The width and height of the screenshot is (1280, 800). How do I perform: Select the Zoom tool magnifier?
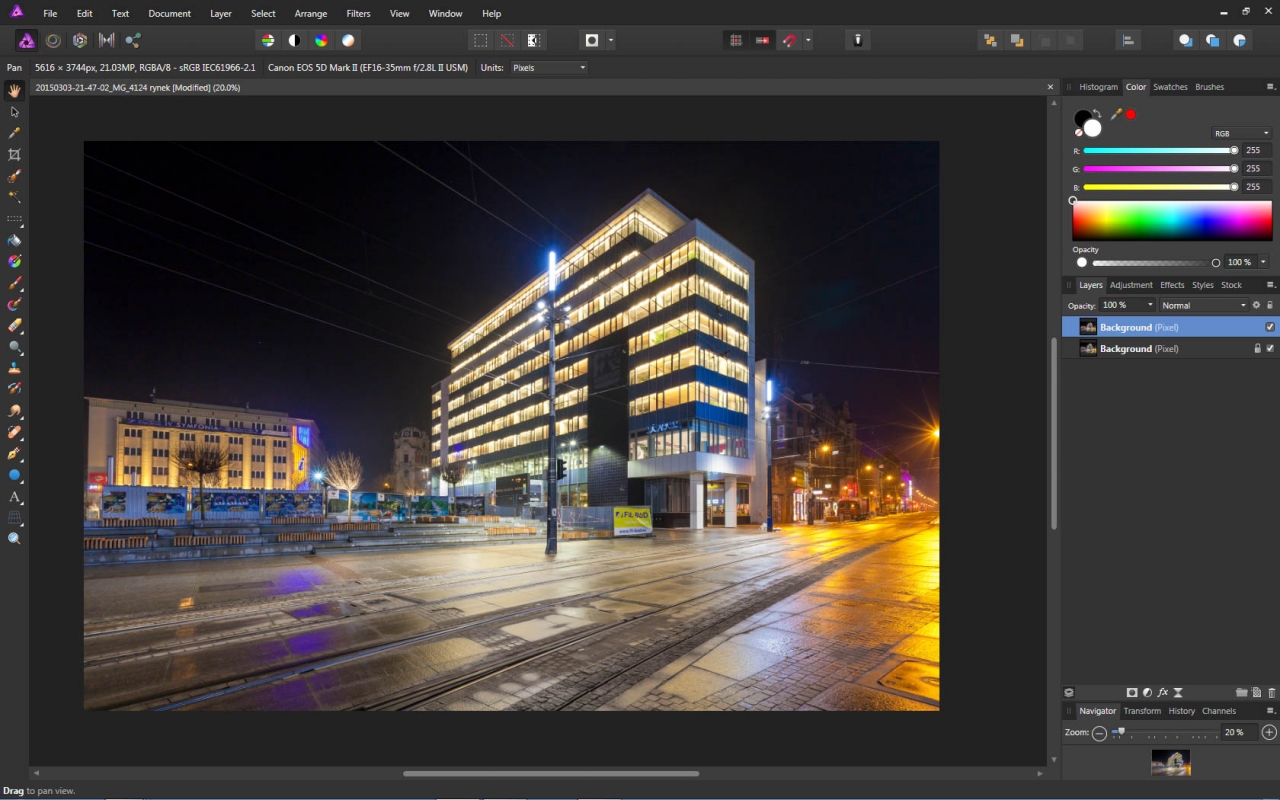(x=14, y=539)
